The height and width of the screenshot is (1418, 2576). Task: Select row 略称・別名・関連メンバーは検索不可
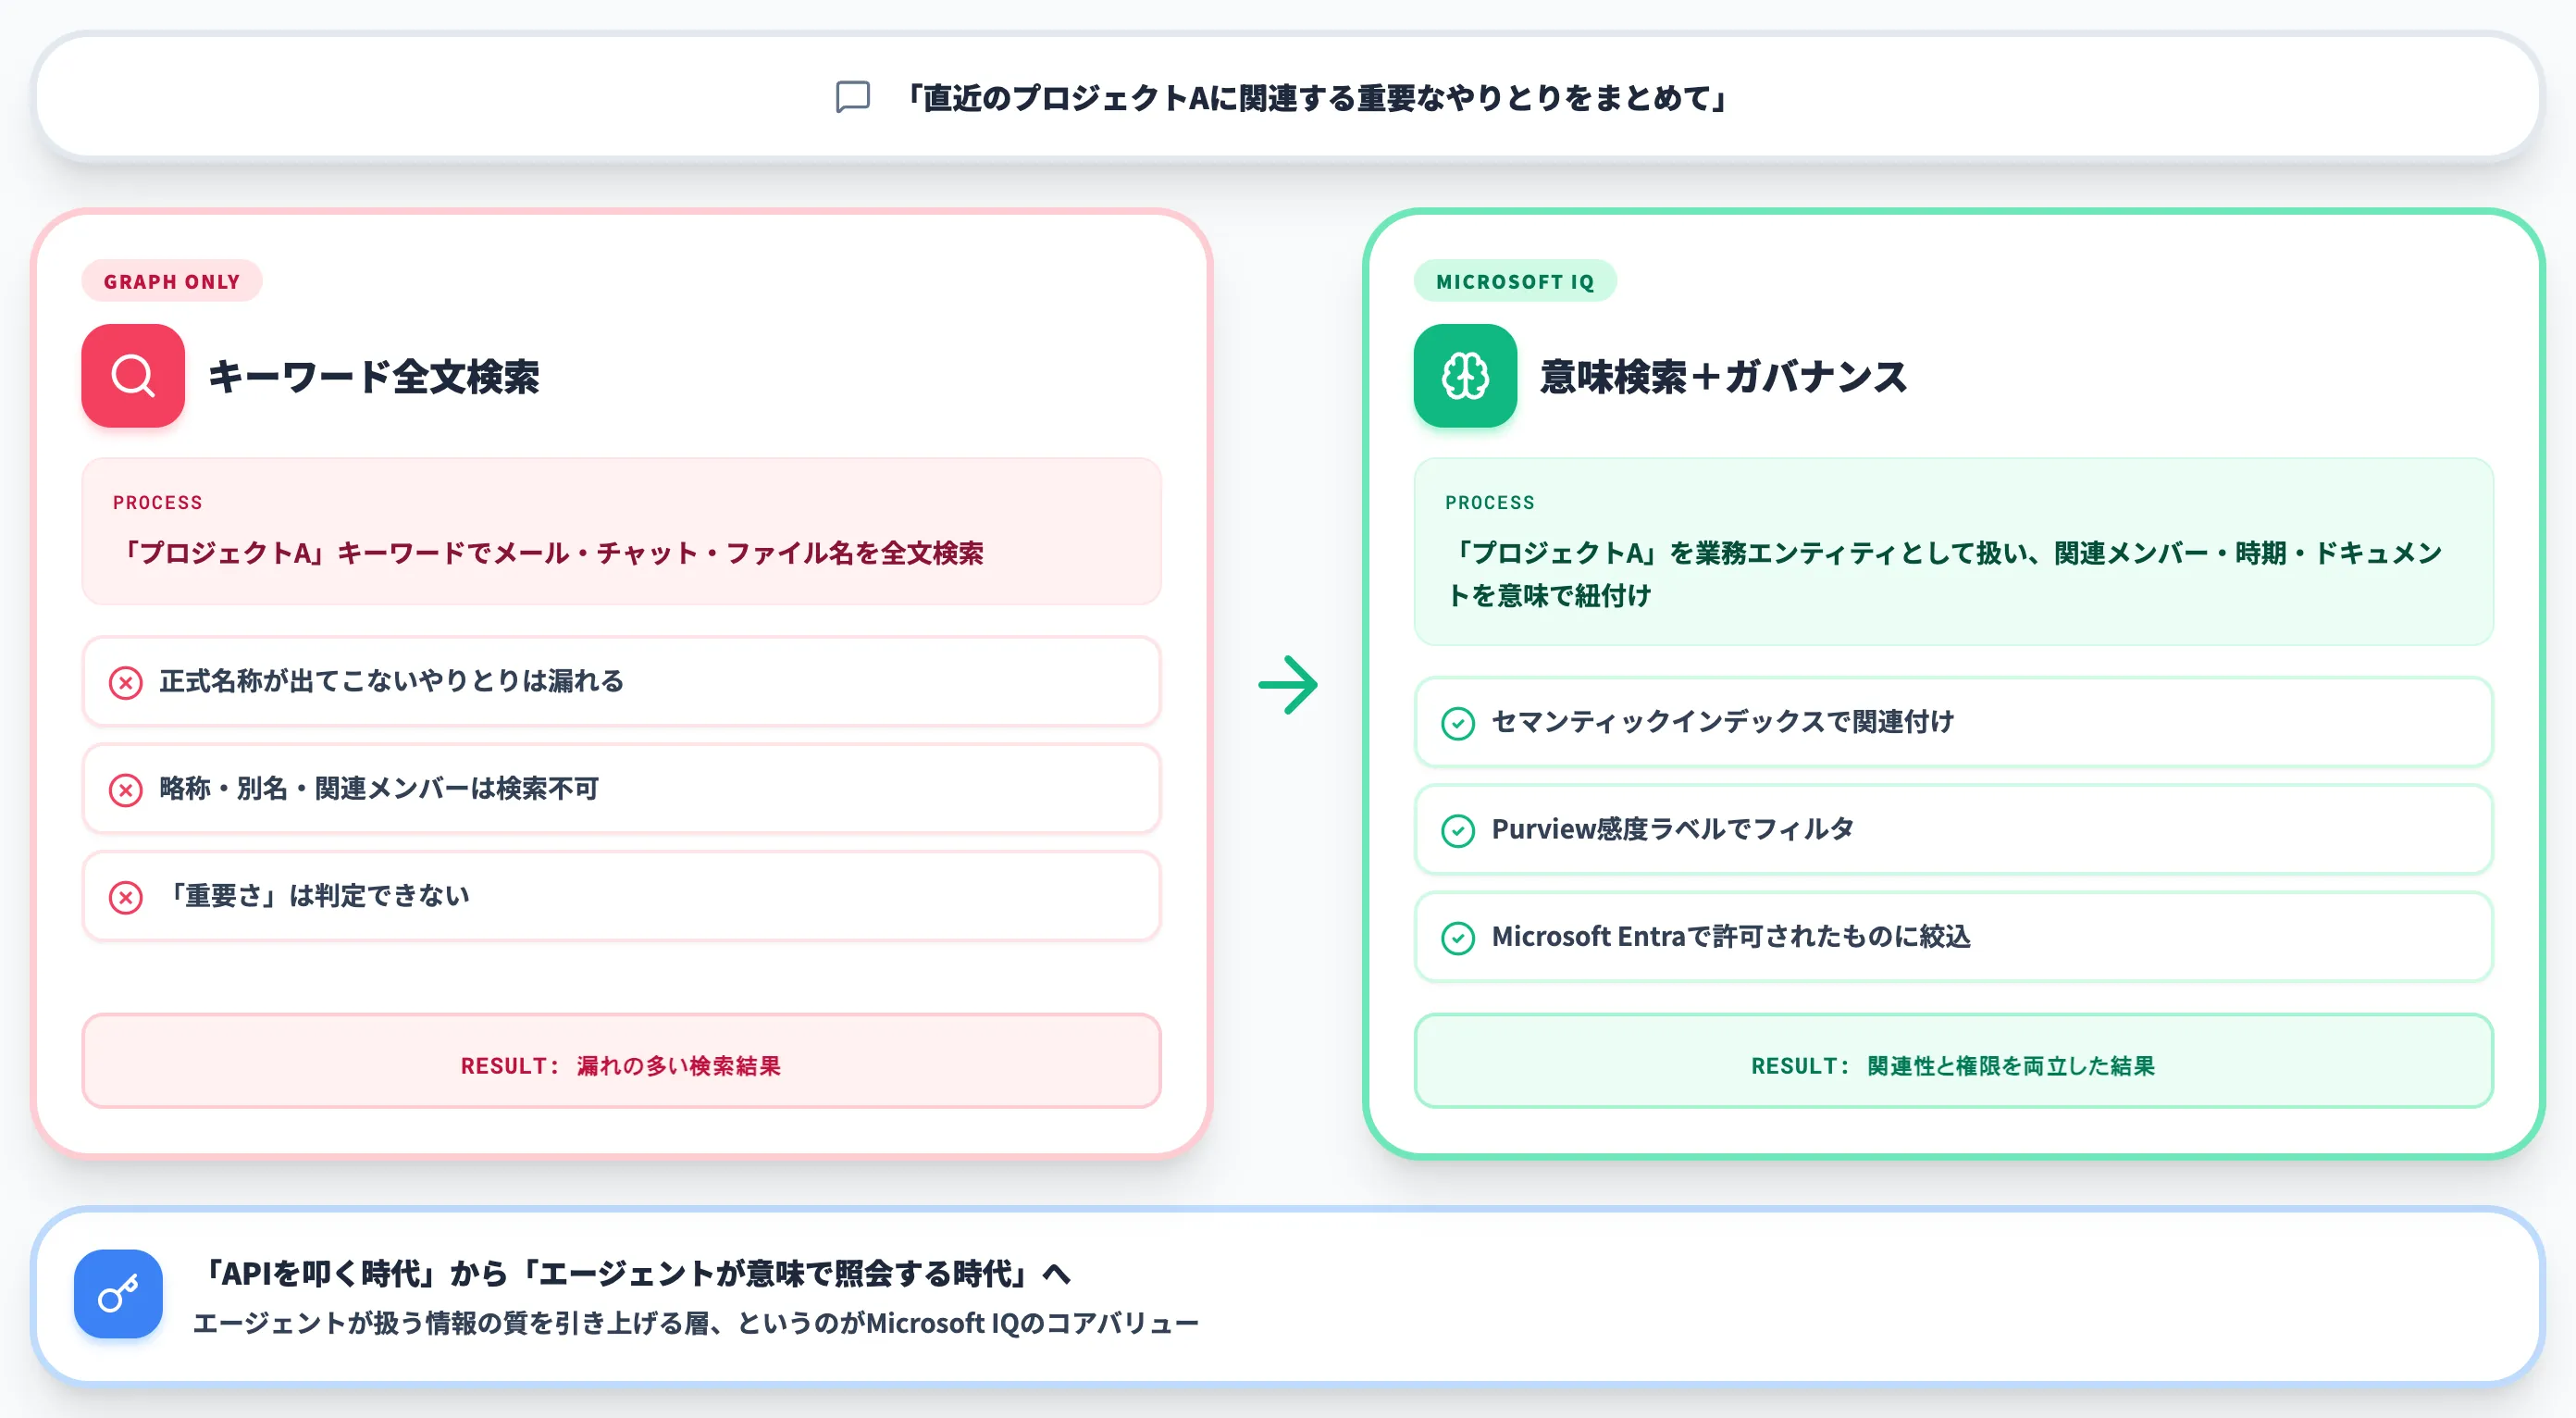pyautogui.click(x=621, y=788)
